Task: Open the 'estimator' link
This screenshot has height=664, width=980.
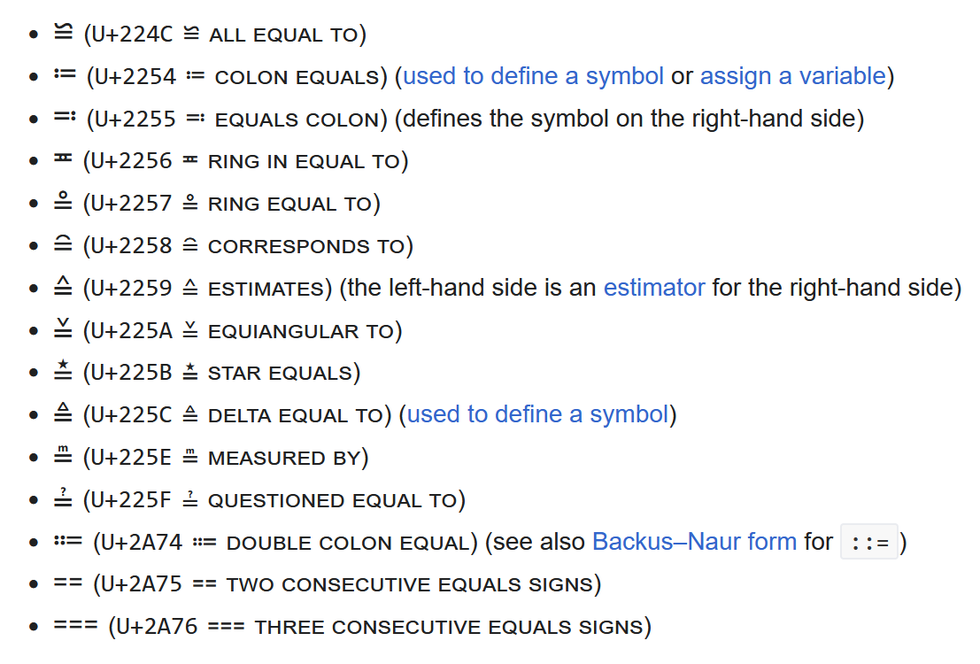Action: pyautogui.click(x=654, y=288)
